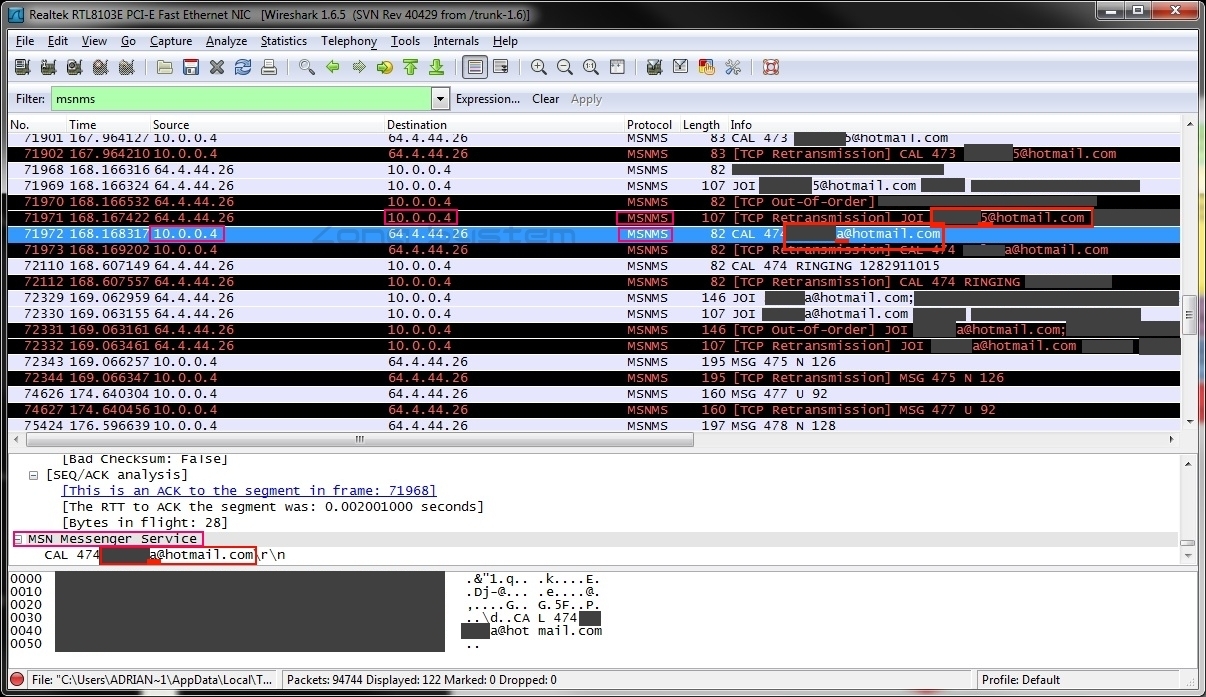
Task: Edit display filters toolbar icon
Action: pos(681,67)
